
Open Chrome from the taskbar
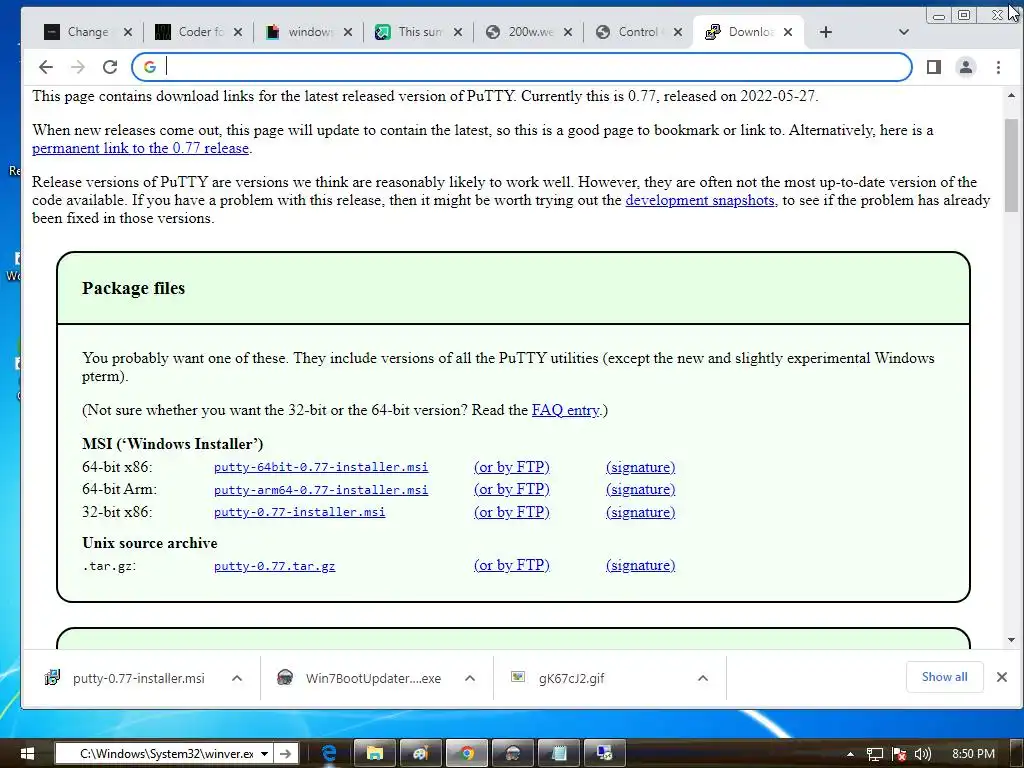click(x=466, y=754)
